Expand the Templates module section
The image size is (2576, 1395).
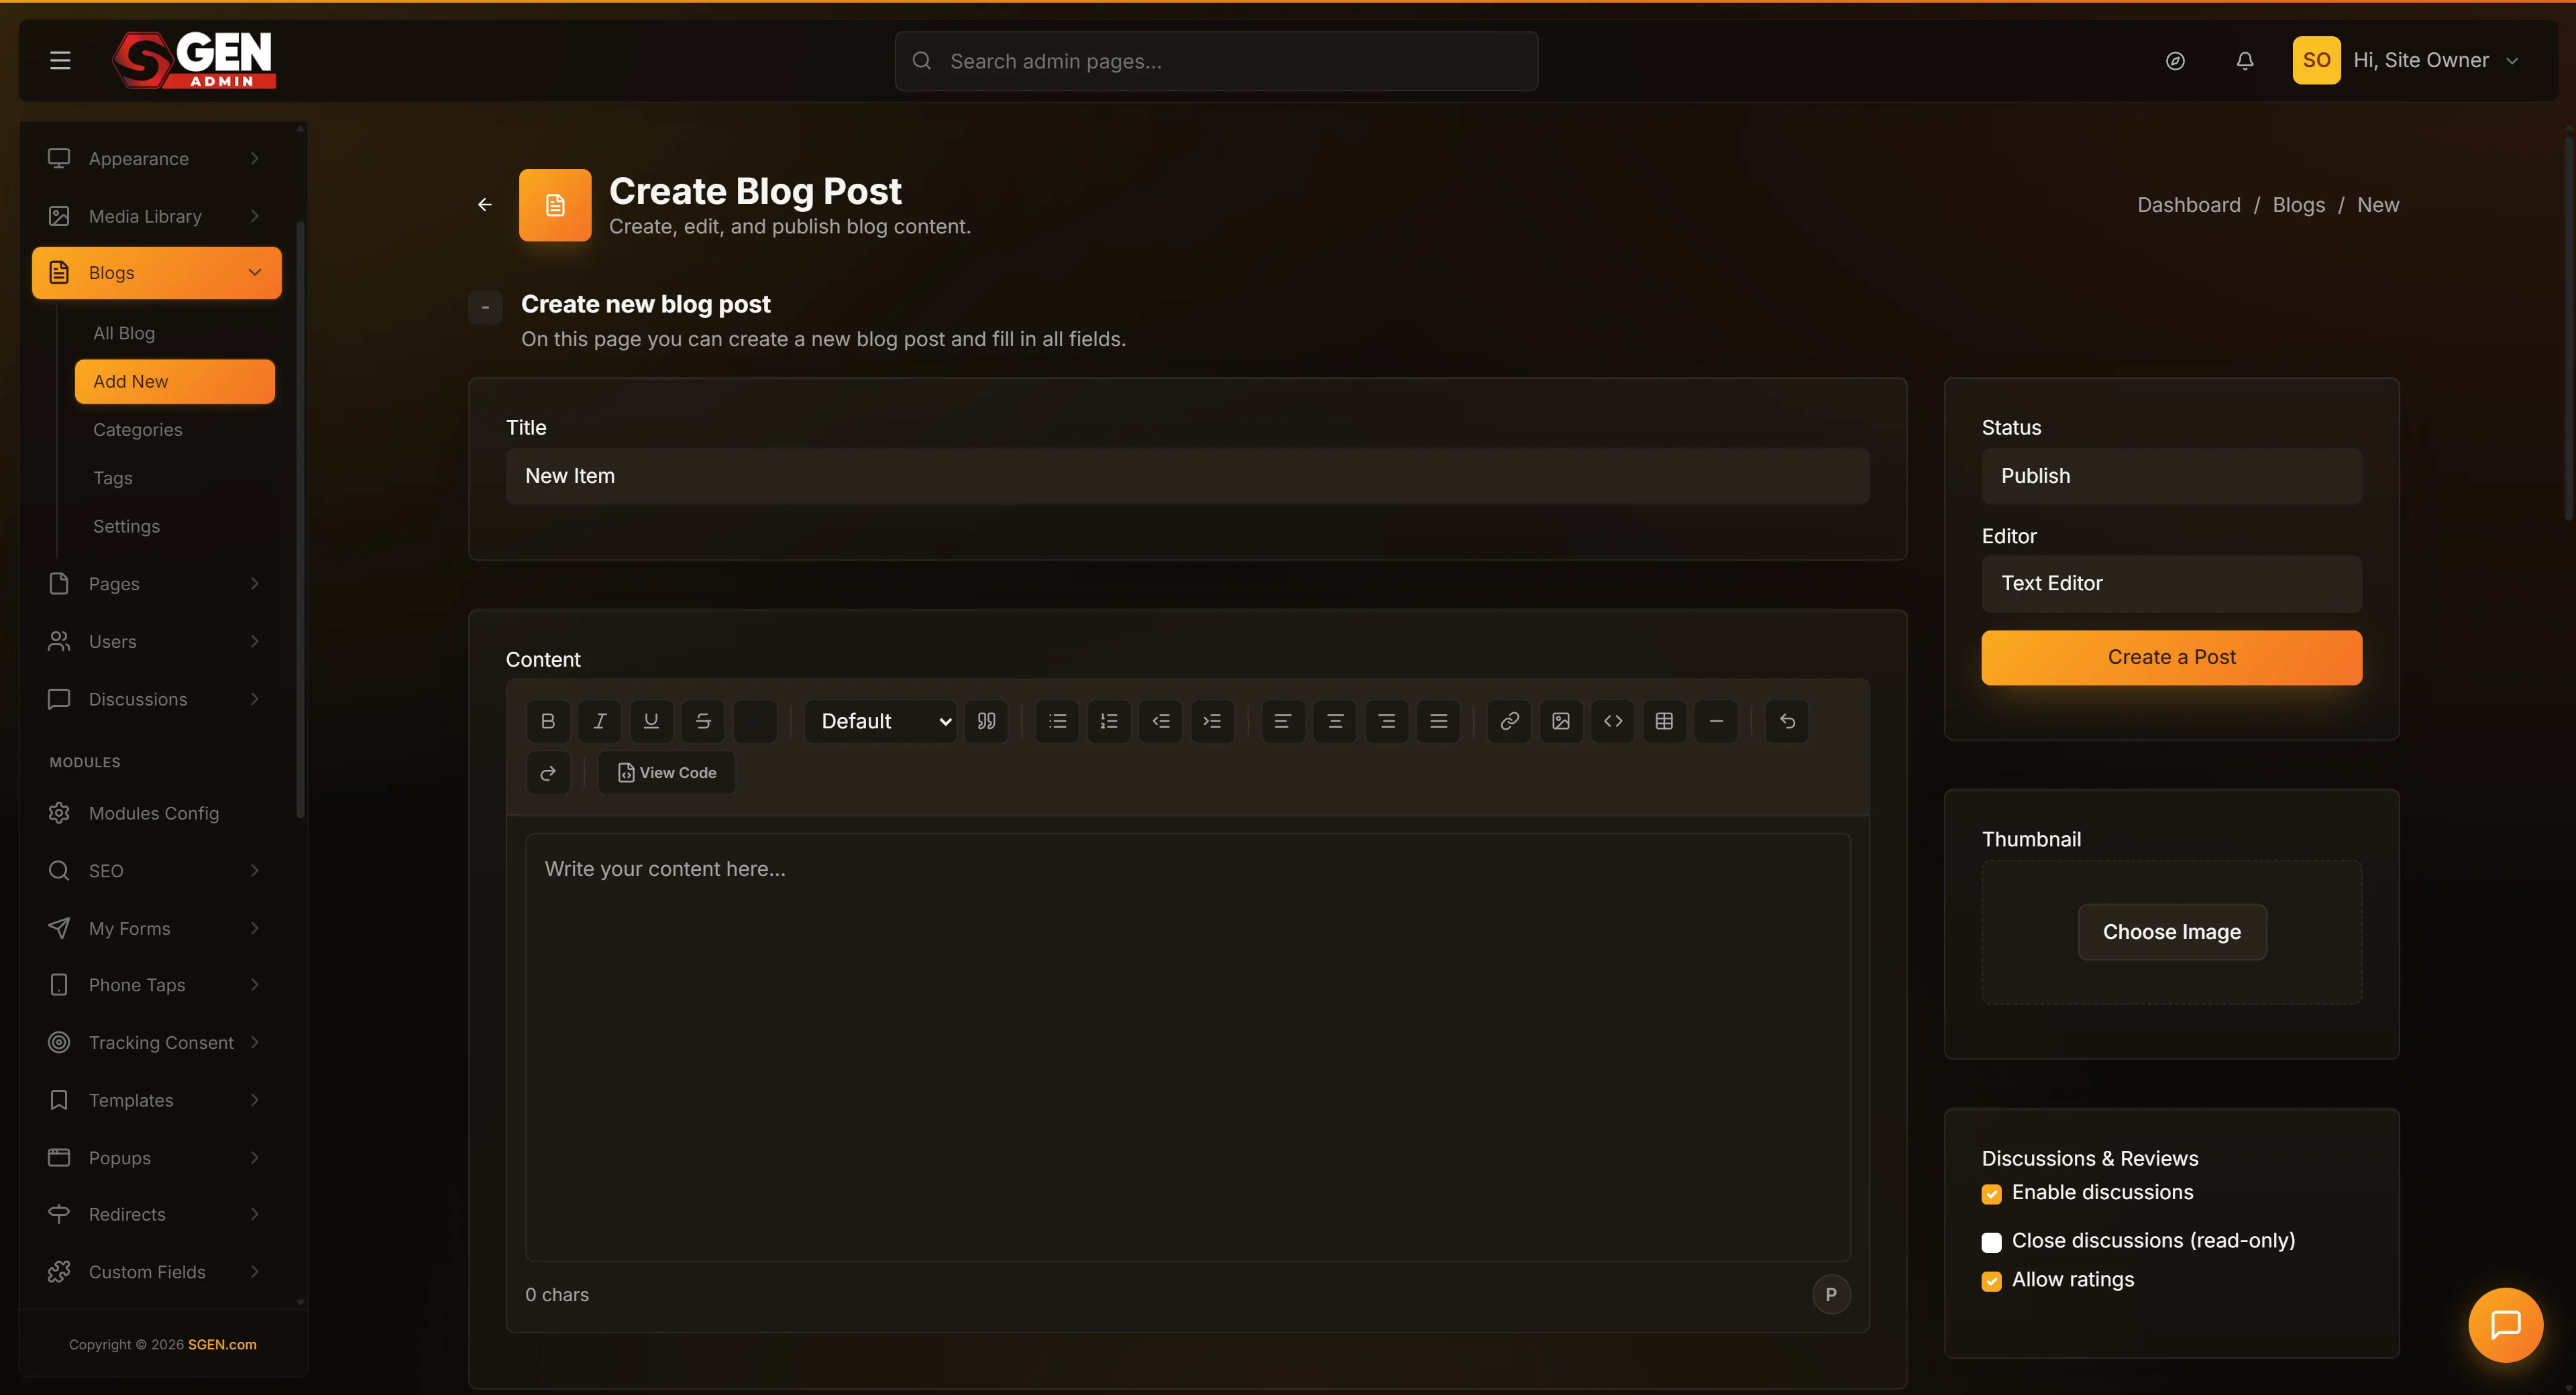[x=157, y=1100]
